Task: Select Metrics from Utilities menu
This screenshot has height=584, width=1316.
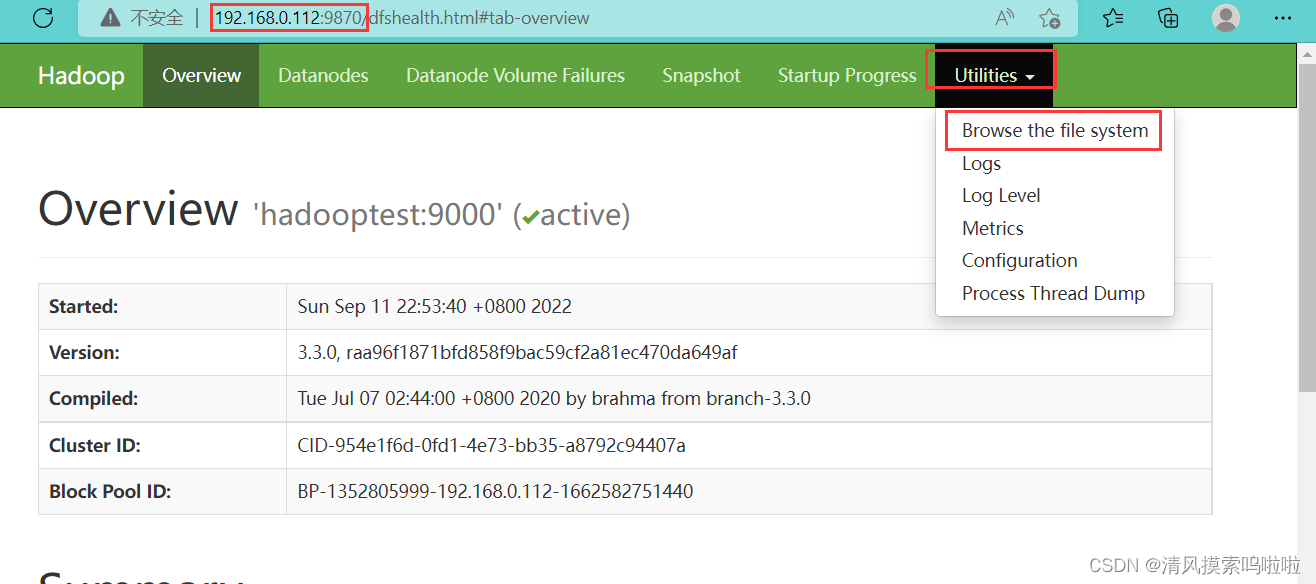Action: click(1054, 228)
